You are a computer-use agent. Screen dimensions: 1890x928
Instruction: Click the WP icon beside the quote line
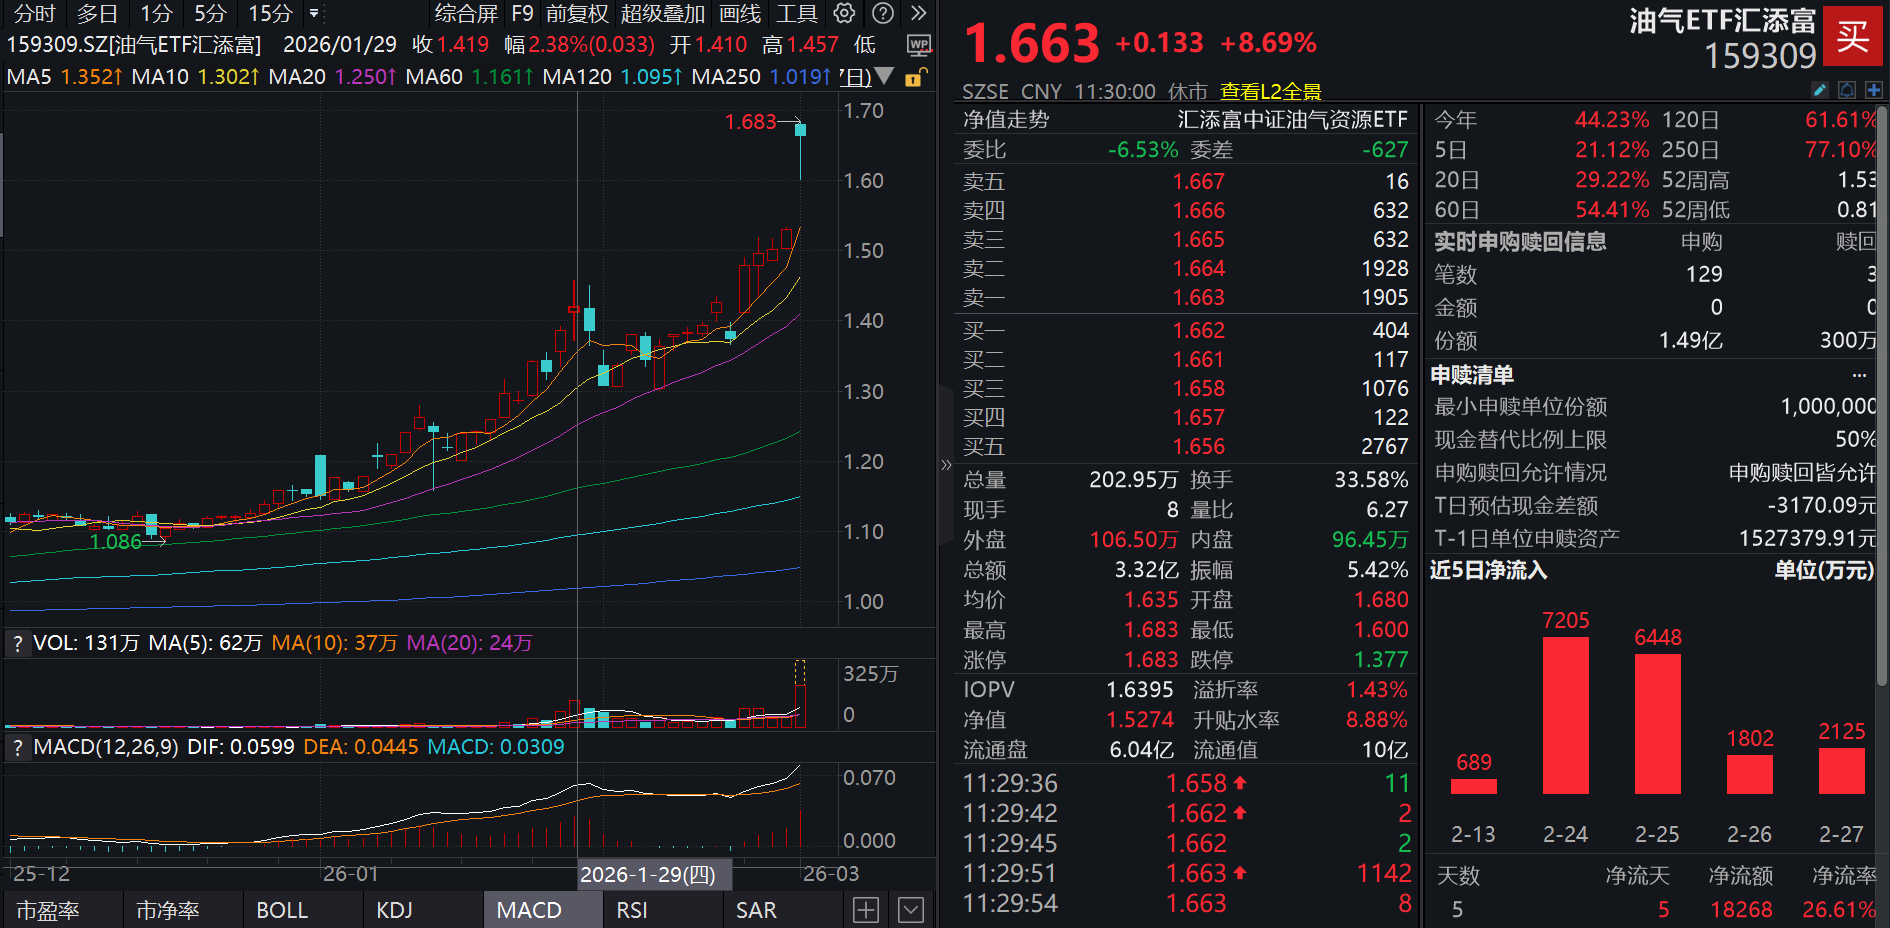point(919,45)
